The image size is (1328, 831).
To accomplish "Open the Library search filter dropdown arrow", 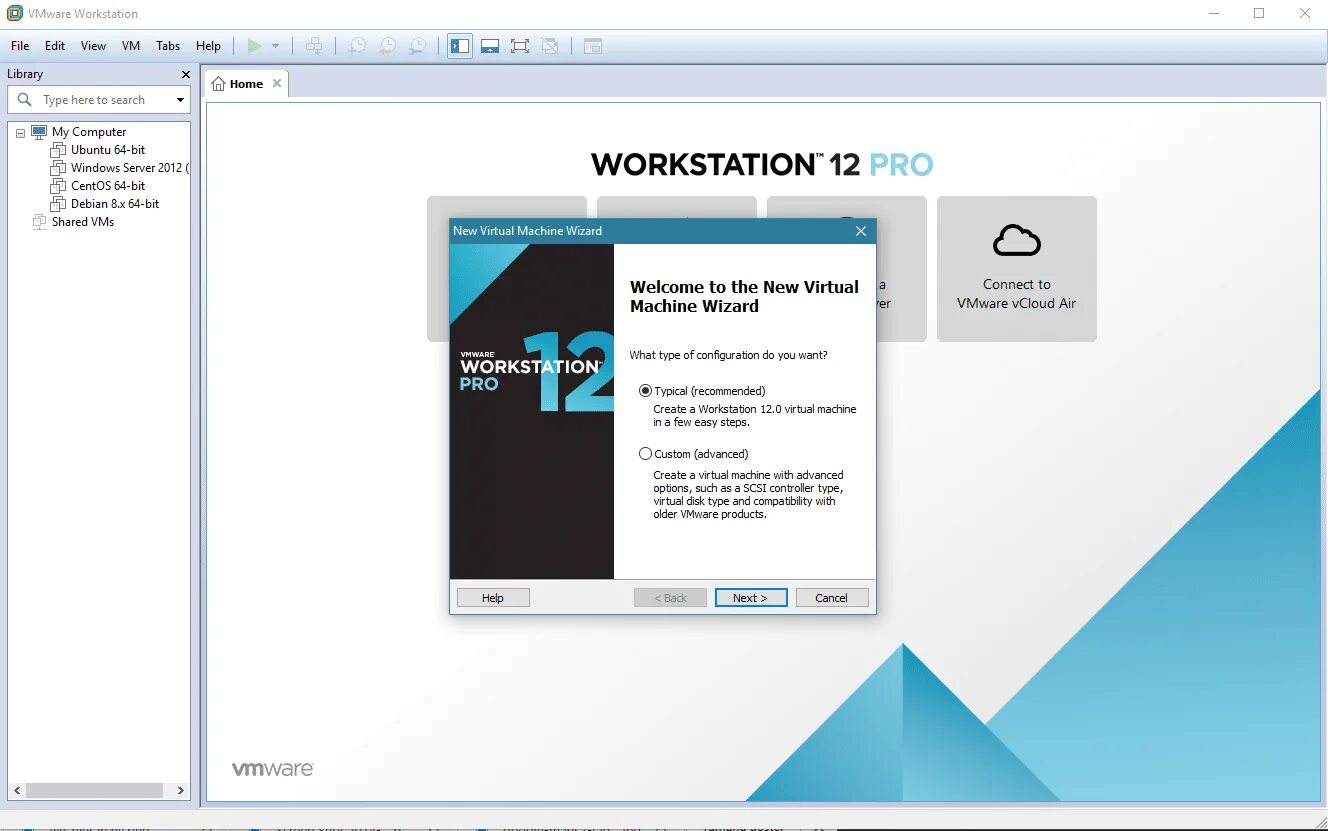I will [180, 100].
